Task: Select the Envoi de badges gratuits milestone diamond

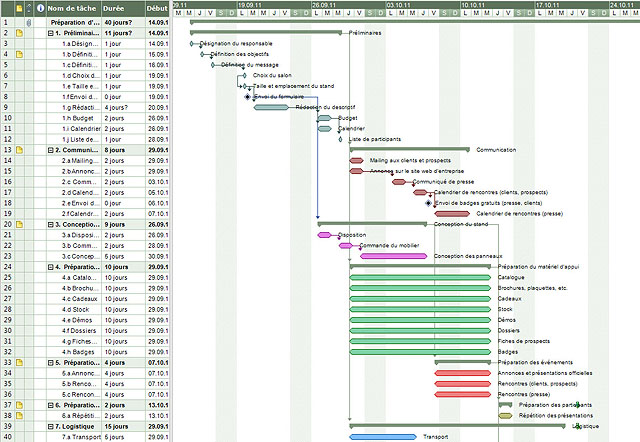Action: coord(428,203)
